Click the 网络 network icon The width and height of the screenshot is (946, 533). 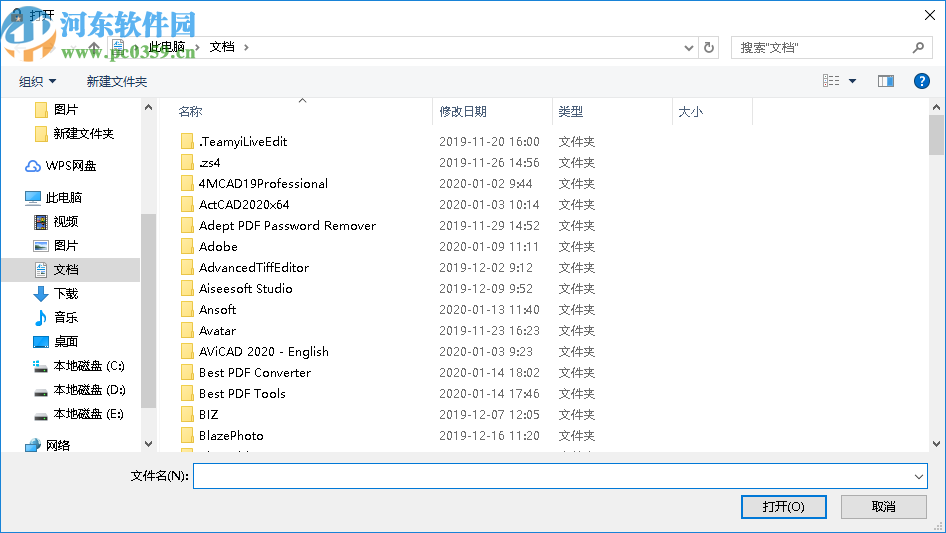tap(33, 445)
